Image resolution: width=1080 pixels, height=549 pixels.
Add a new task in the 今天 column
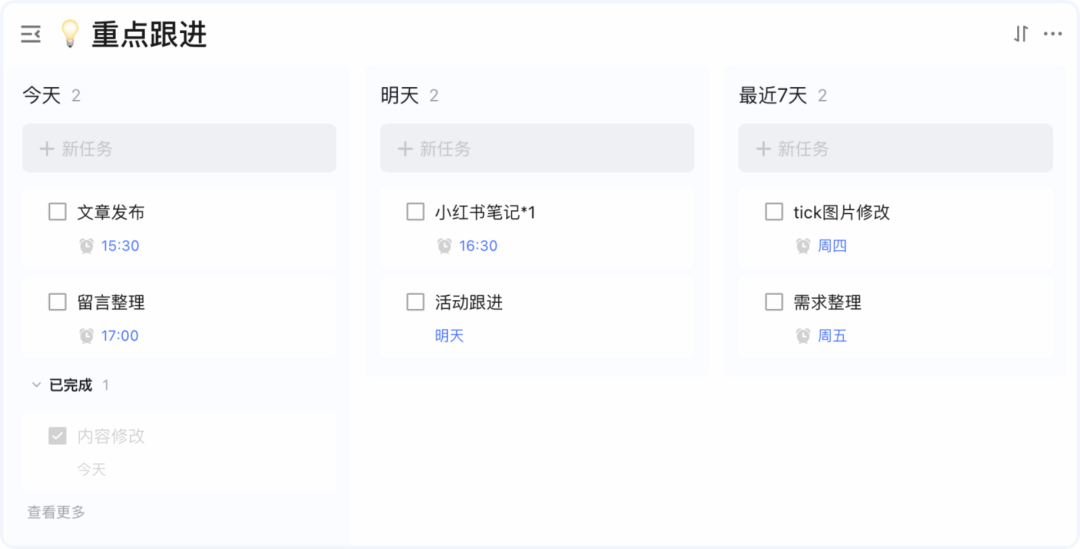click(x=179, y=148)
